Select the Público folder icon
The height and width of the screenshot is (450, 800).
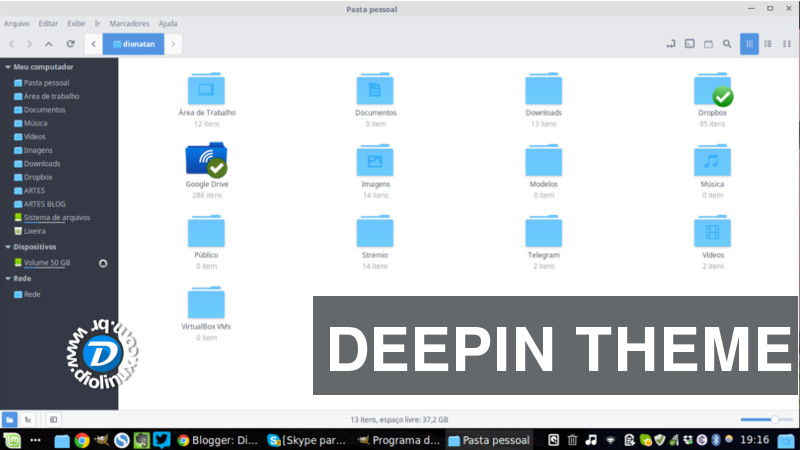(x=206, y=231)
